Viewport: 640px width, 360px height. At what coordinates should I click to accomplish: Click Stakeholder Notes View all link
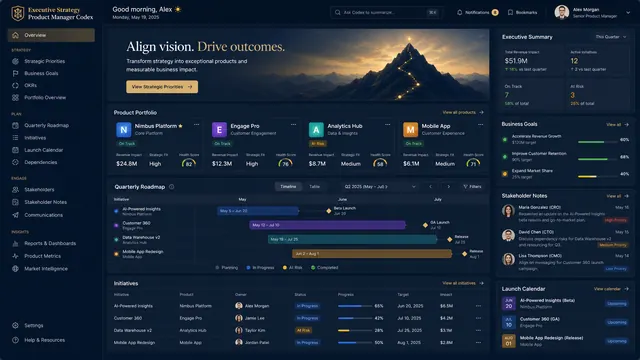[x=617, y=196]
